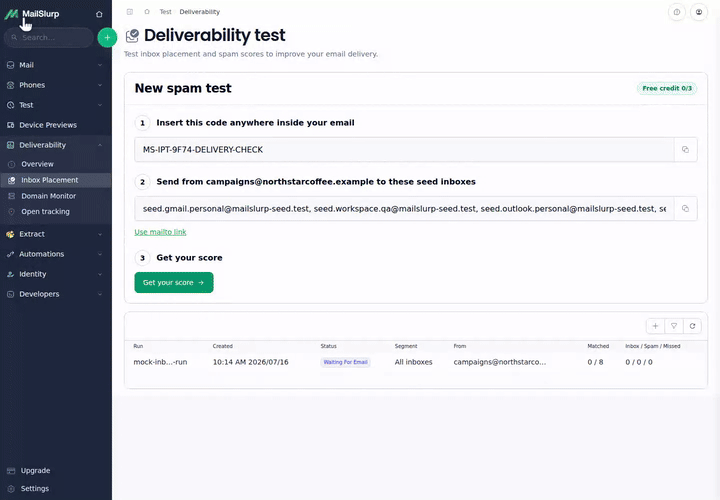Open Settings gear in sidebar
The height and width of the screenshot is (500, 720).
(11, 489)
